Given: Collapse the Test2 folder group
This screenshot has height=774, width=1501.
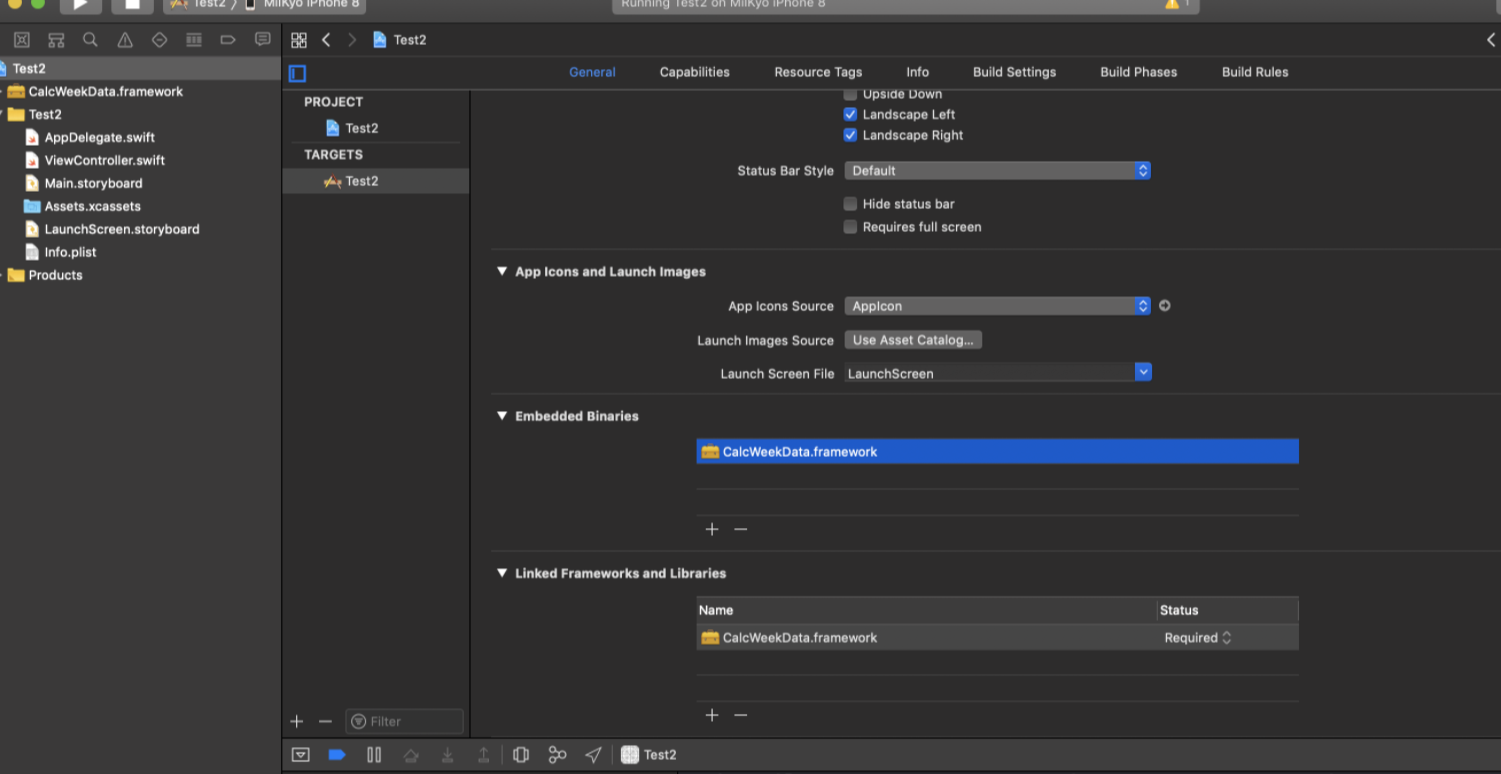Looking at the screenshot, I should click(3, 114).
